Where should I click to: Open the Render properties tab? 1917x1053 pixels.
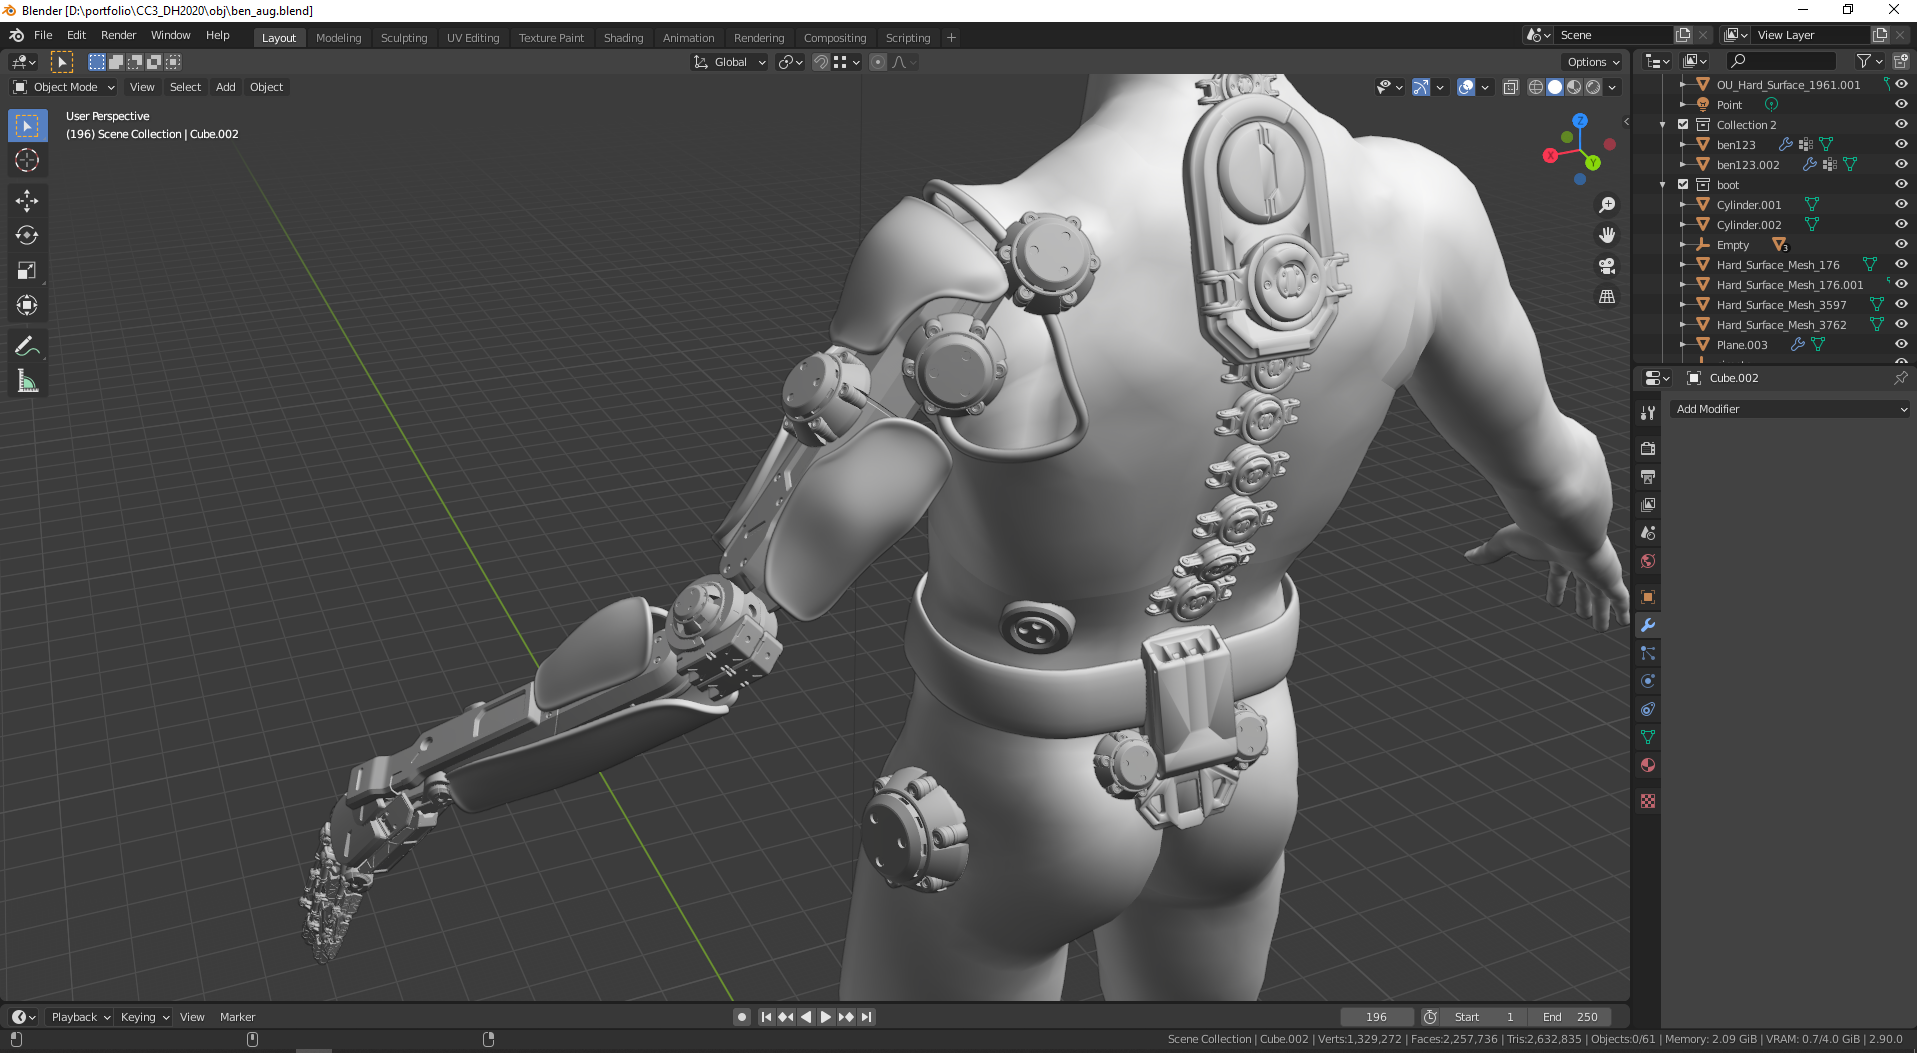coord(1648,448)
